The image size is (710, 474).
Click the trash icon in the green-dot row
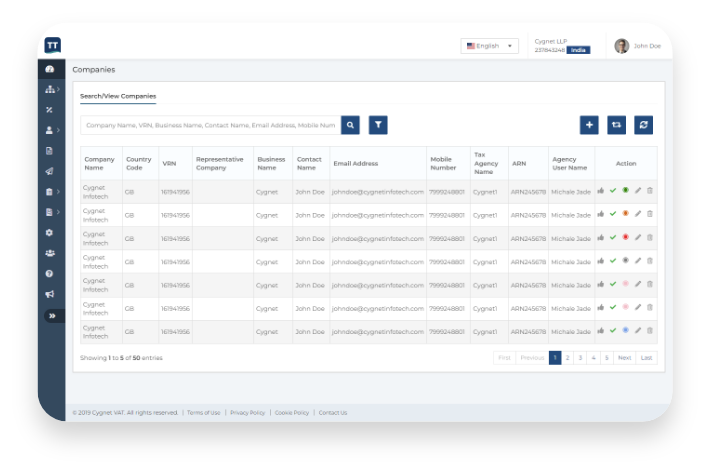click(650, 191)
